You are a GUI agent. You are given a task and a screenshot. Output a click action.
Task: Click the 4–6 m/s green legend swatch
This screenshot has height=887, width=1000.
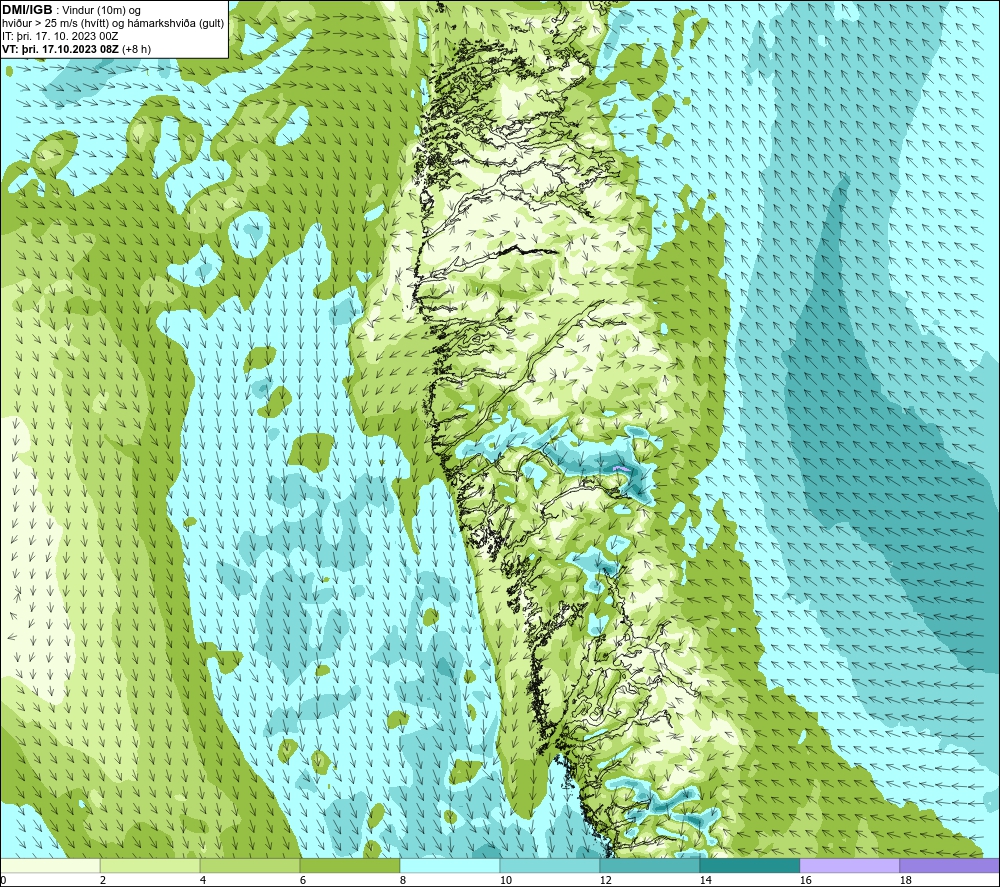point(250,865)
